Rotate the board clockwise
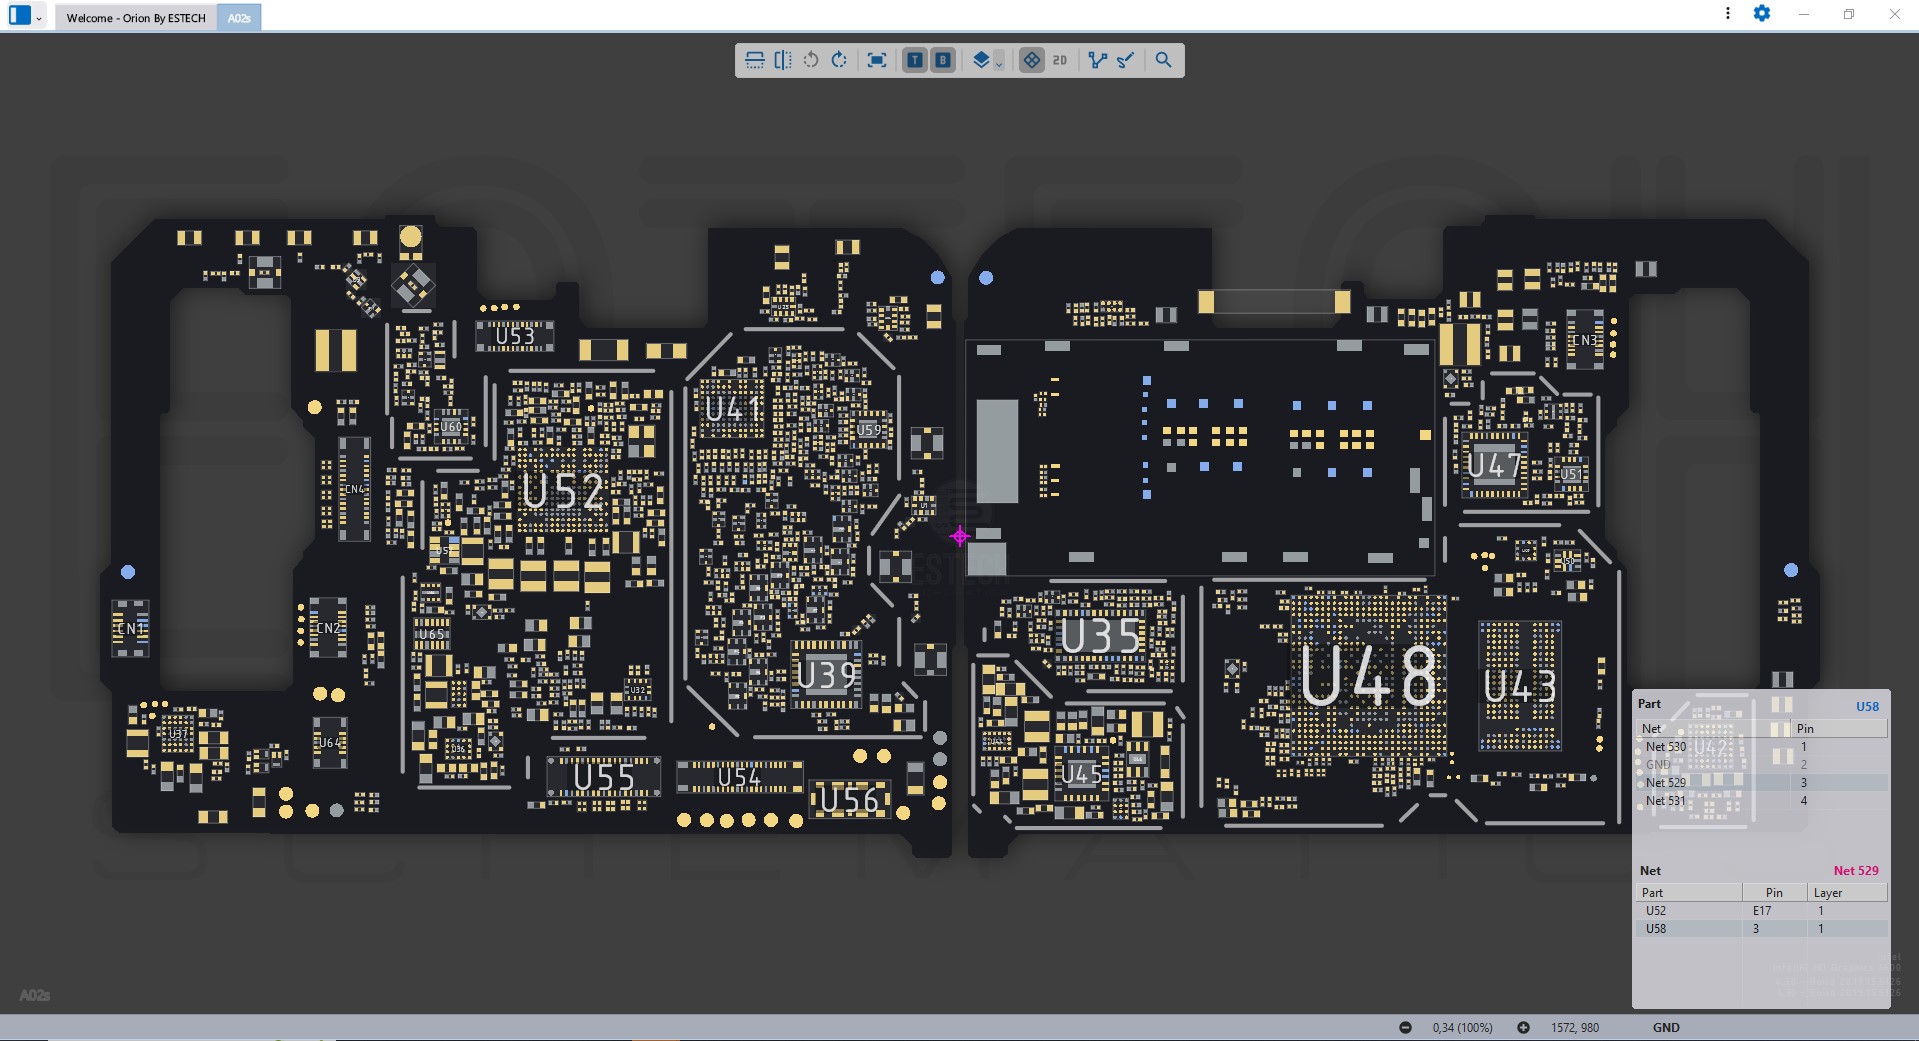Image resolution: width=1919 pixels, height=1041 pixels. 839,60
